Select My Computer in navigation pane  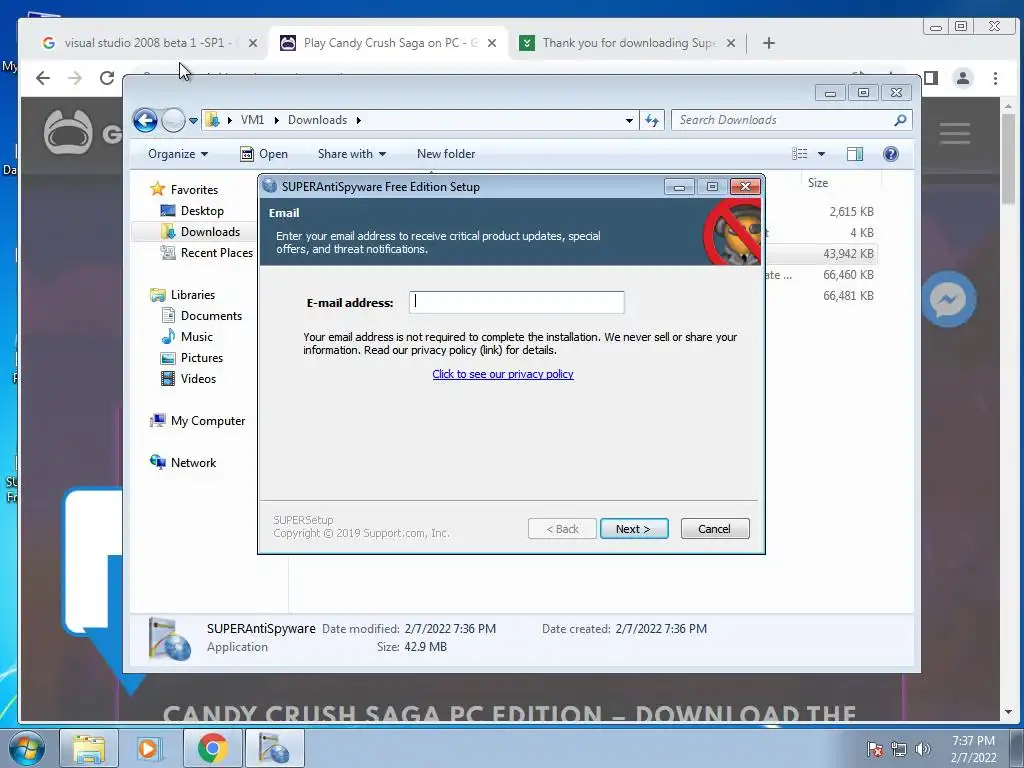click(x=198, y=421)
